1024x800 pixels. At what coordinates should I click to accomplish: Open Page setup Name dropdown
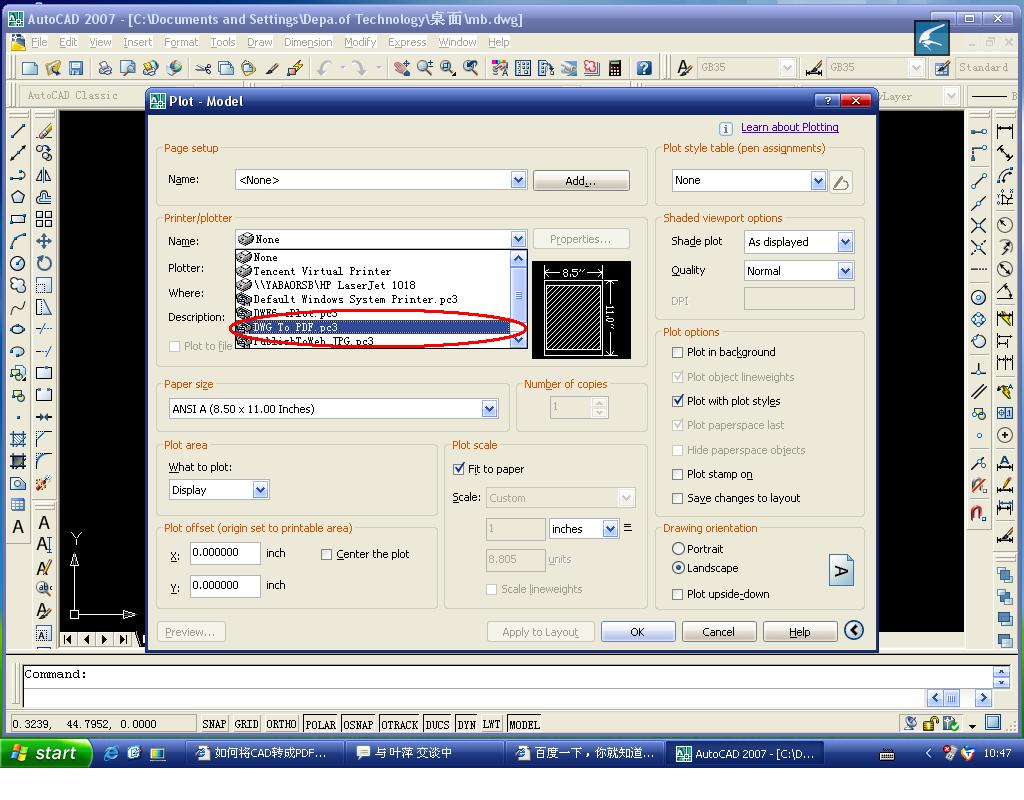pos(518,180)
